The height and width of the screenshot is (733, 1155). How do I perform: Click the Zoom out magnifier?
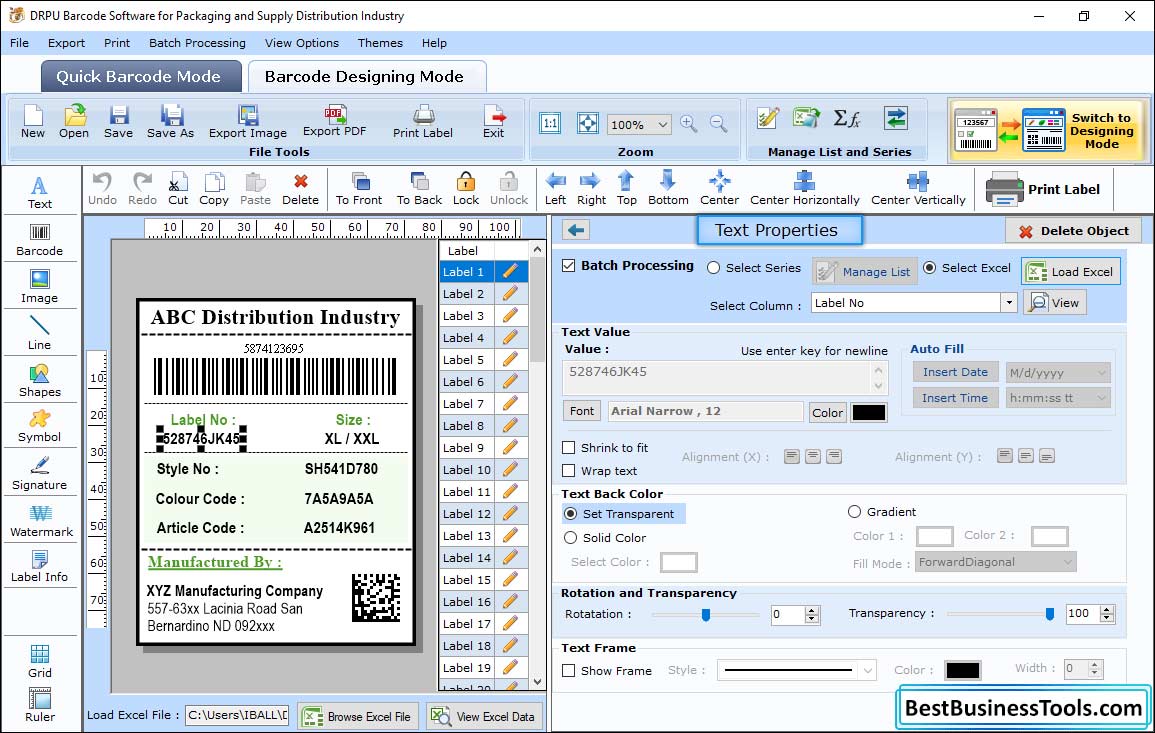(718, 124)
